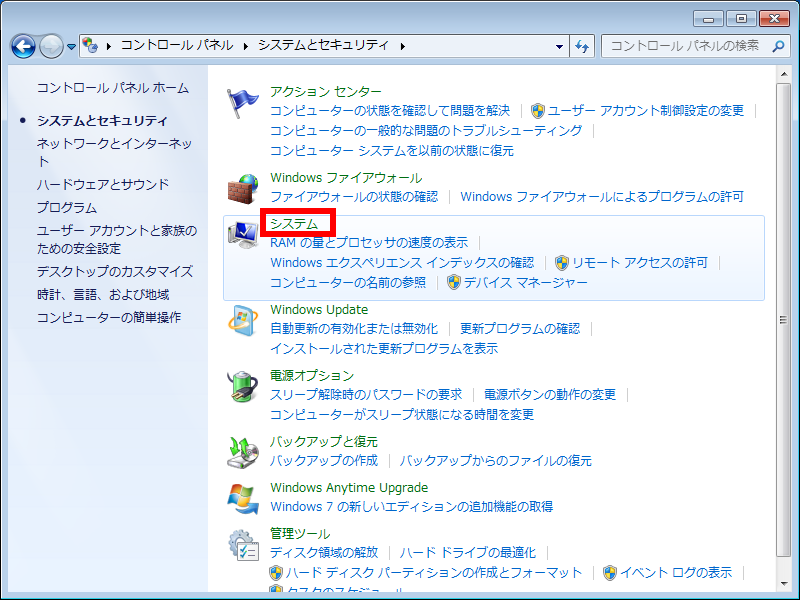The height and width of the screenshot is (600, 800).
Task: Open ハードウェアとサウンド in the left sidebar
Action: point(103,184)
